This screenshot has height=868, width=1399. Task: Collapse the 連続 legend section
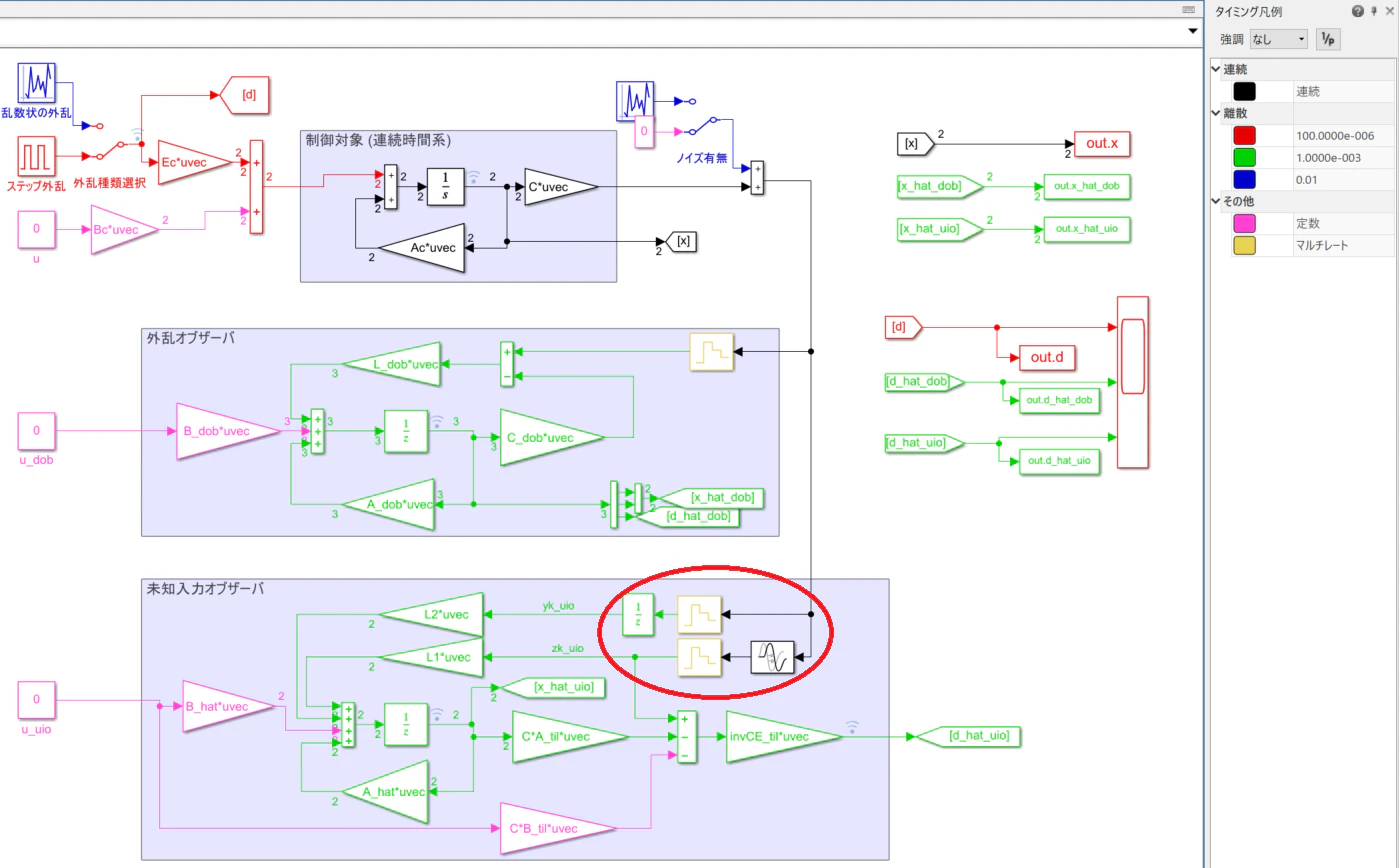1216,69
